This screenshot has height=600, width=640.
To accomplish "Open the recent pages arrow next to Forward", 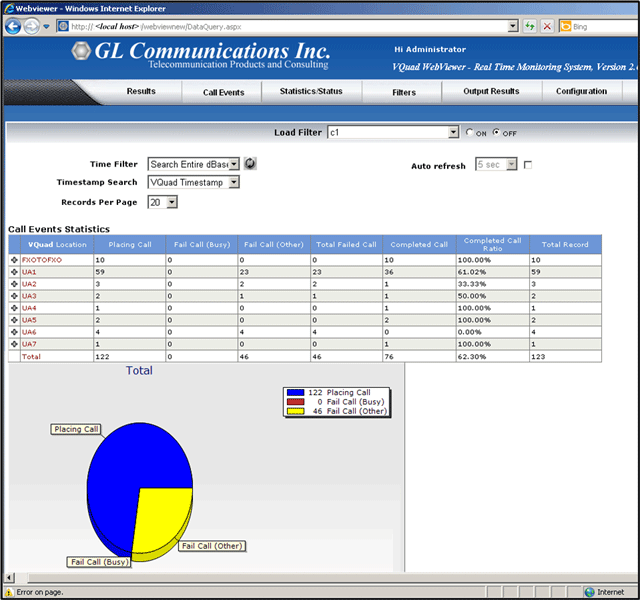I will click(46, 27).
